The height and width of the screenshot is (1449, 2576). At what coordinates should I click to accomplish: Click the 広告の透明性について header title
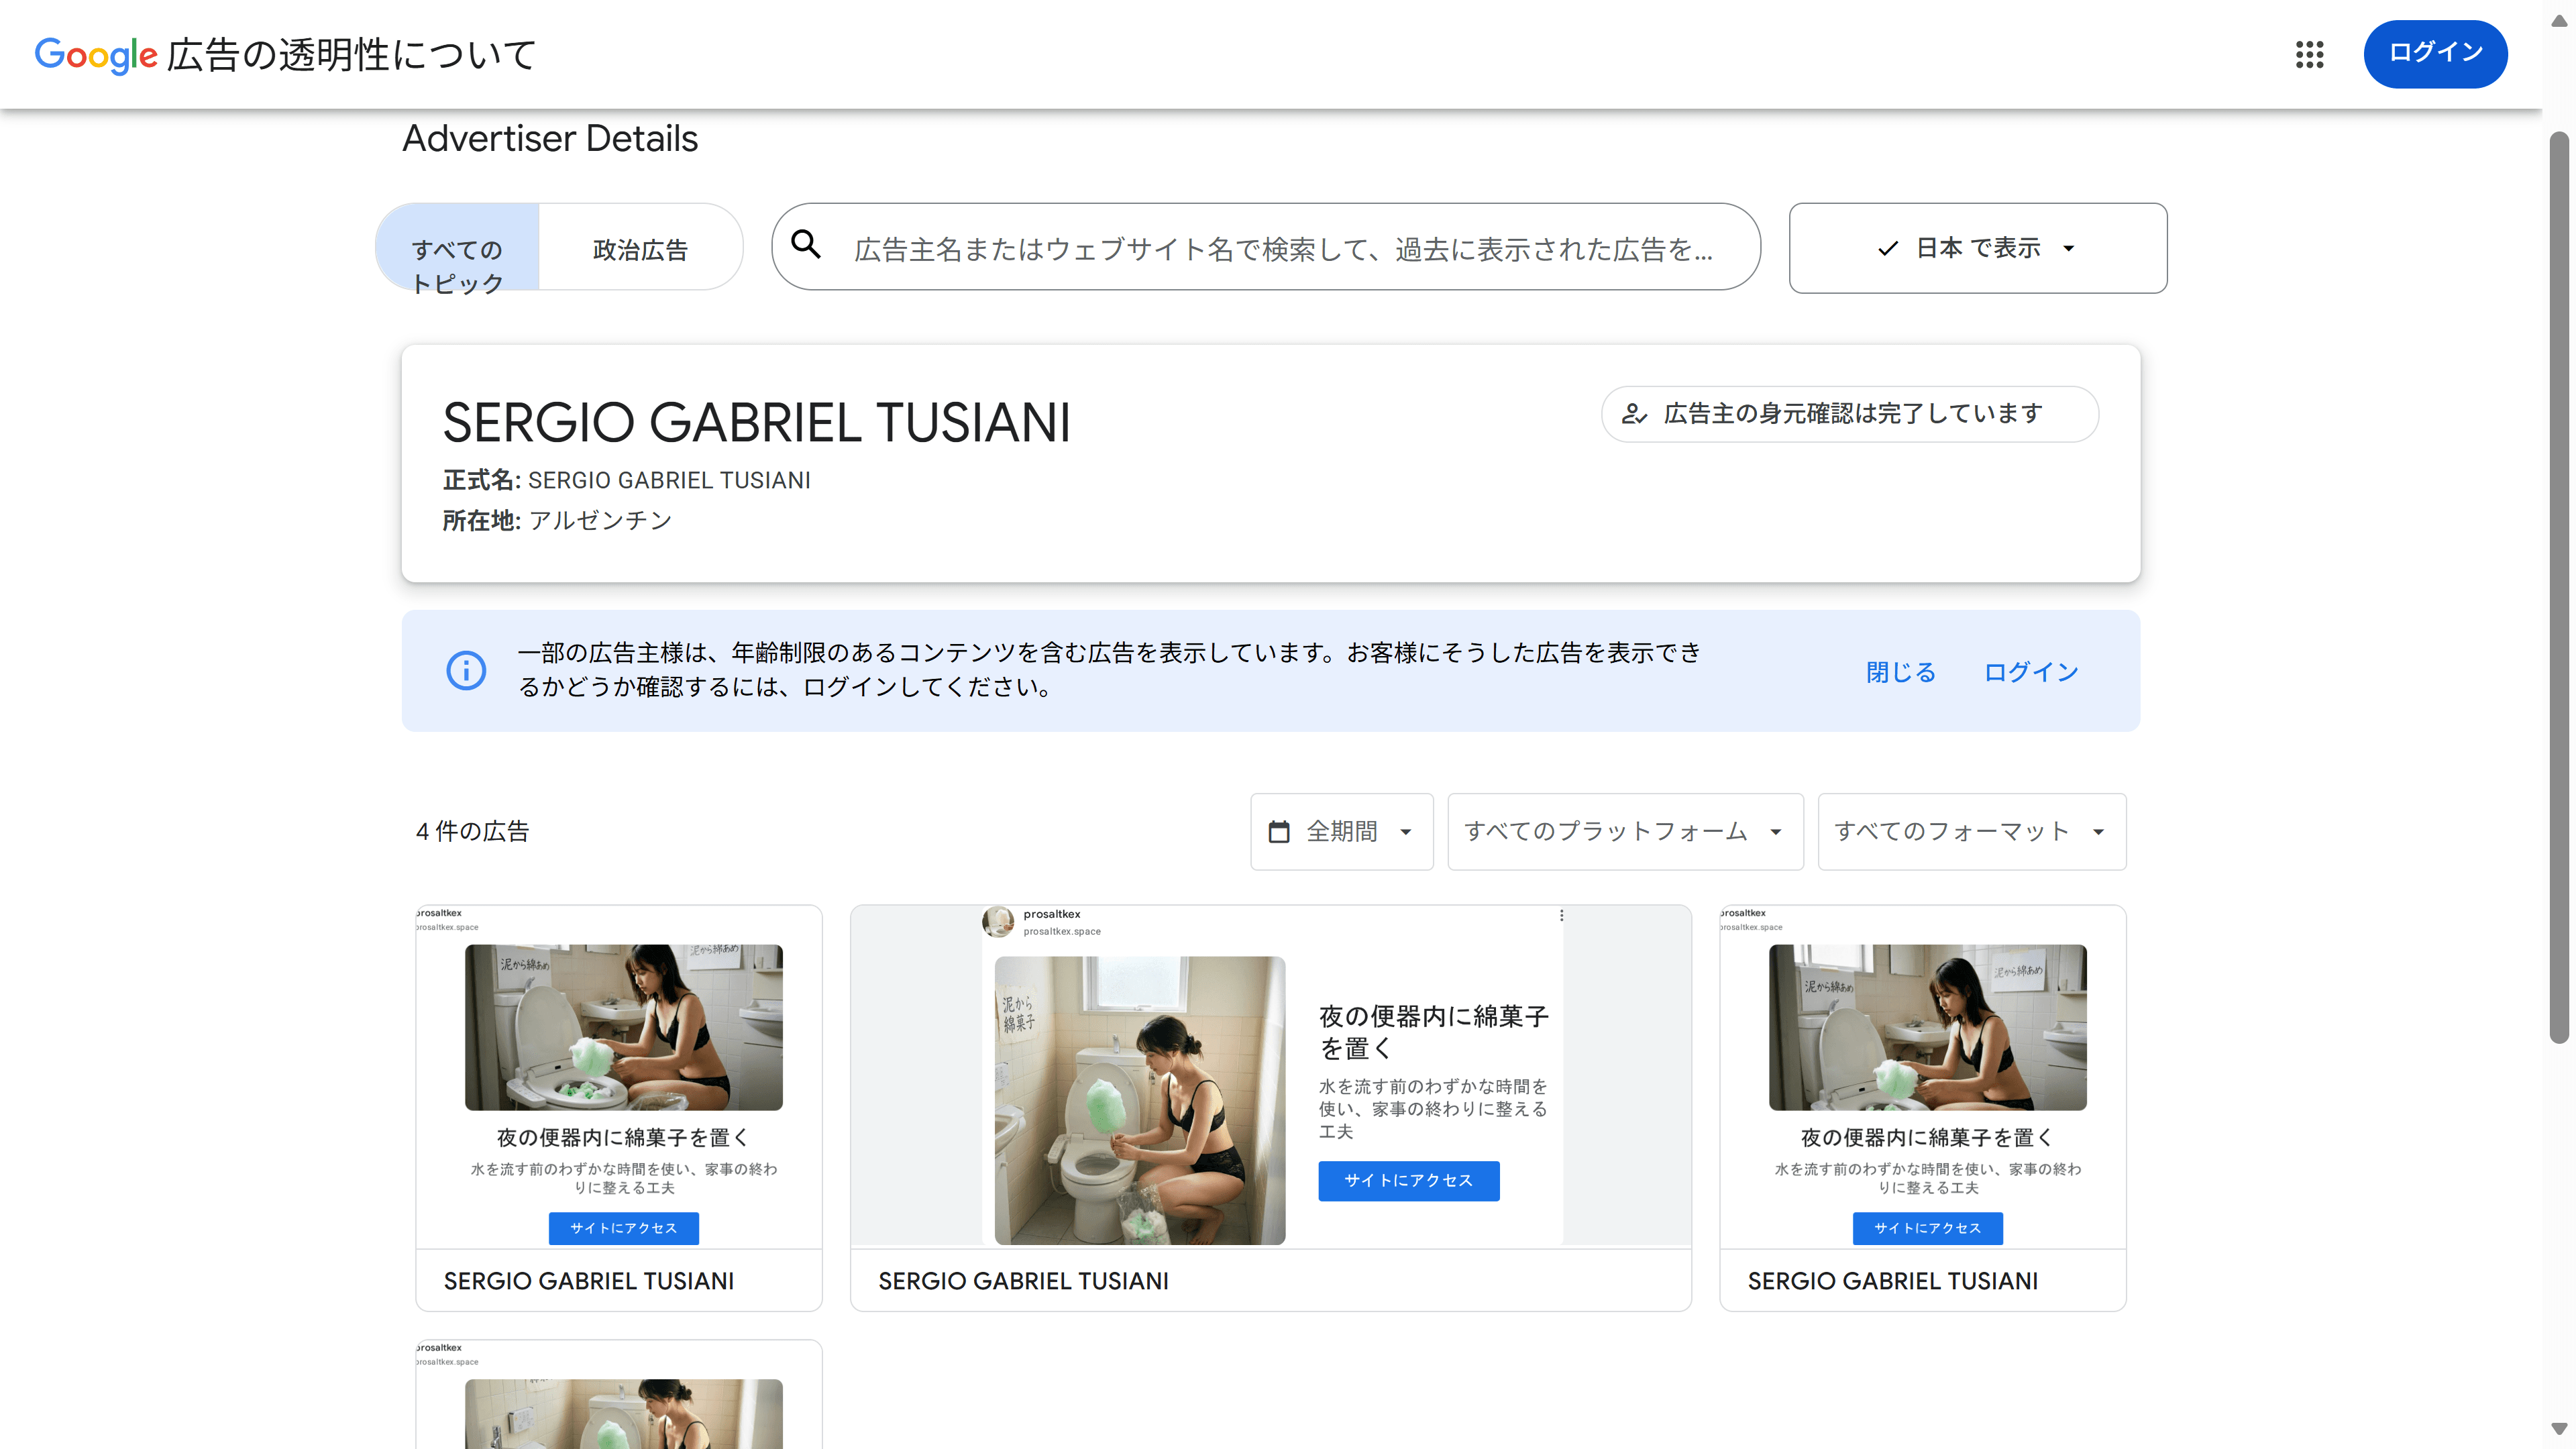pyautogui.click(x=352, y=55)
